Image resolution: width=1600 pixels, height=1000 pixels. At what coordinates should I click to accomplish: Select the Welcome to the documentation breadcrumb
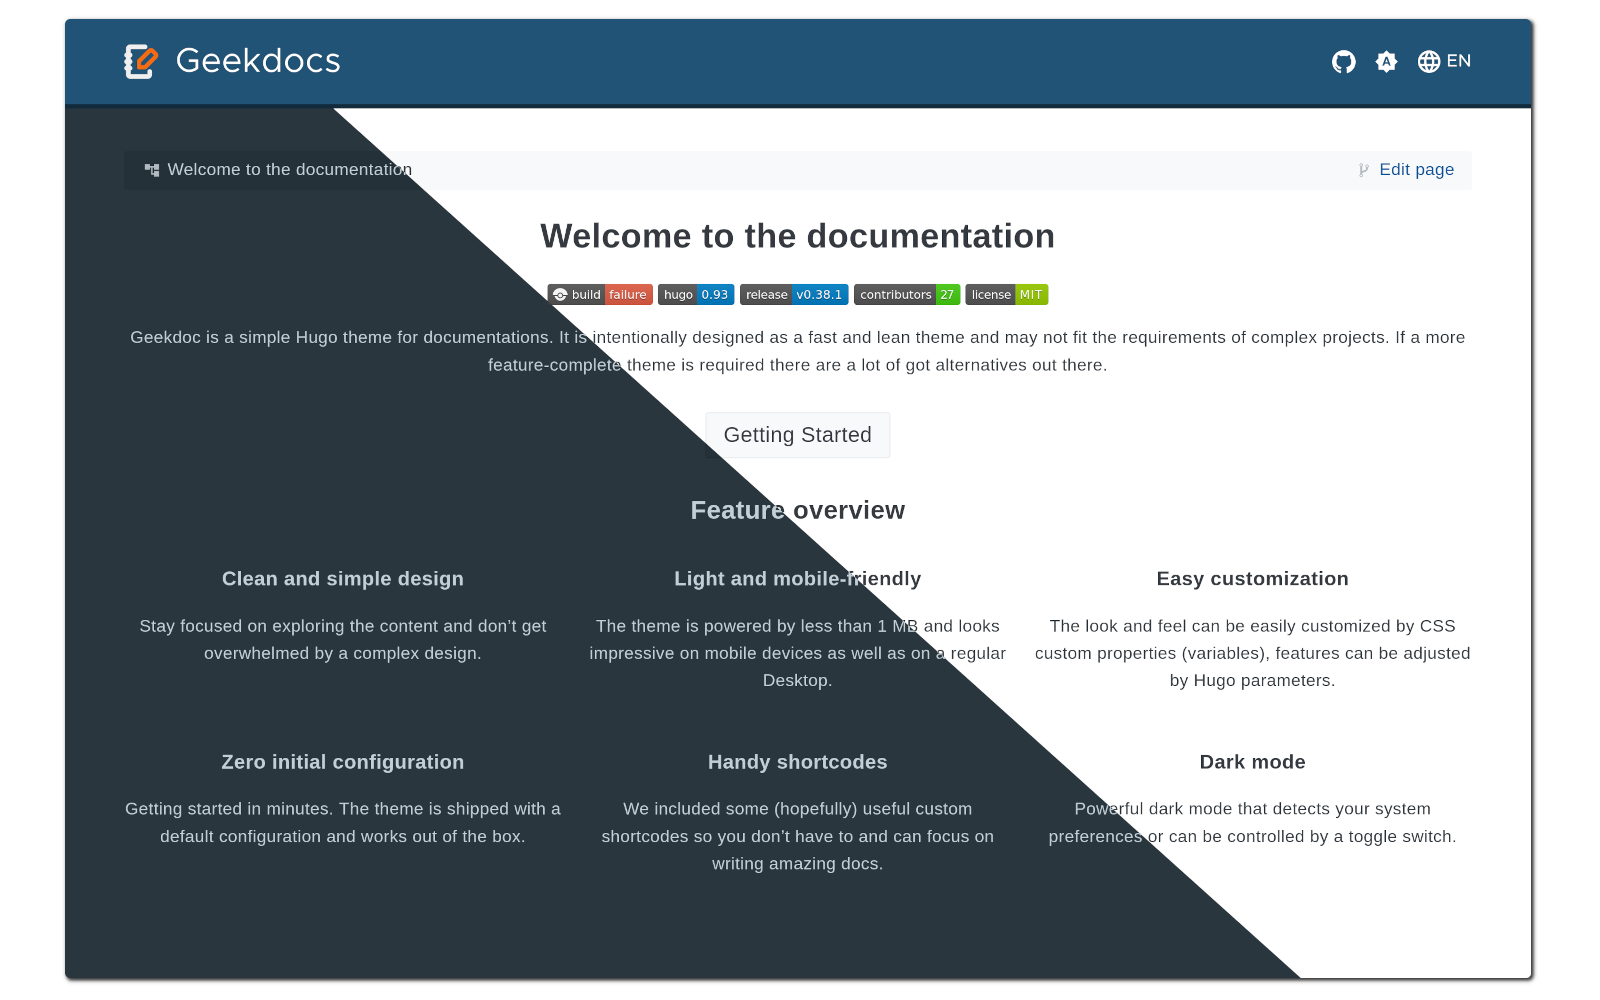289,170
